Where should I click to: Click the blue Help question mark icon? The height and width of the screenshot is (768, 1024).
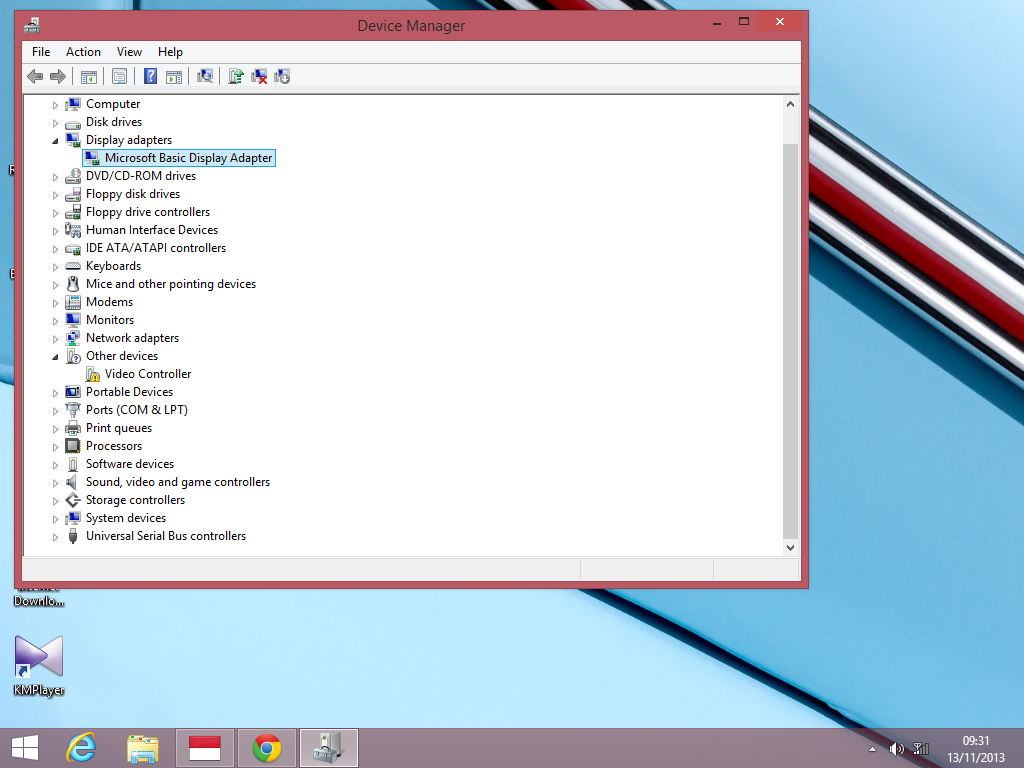click(150, 76)
